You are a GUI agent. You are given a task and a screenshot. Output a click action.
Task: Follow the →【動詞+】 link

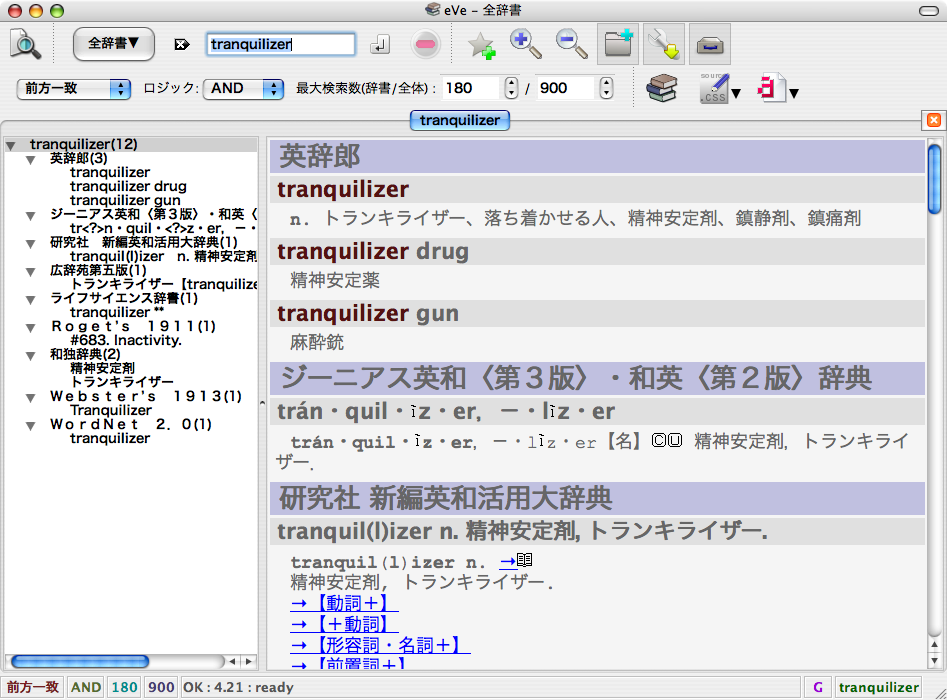point(344,603)
